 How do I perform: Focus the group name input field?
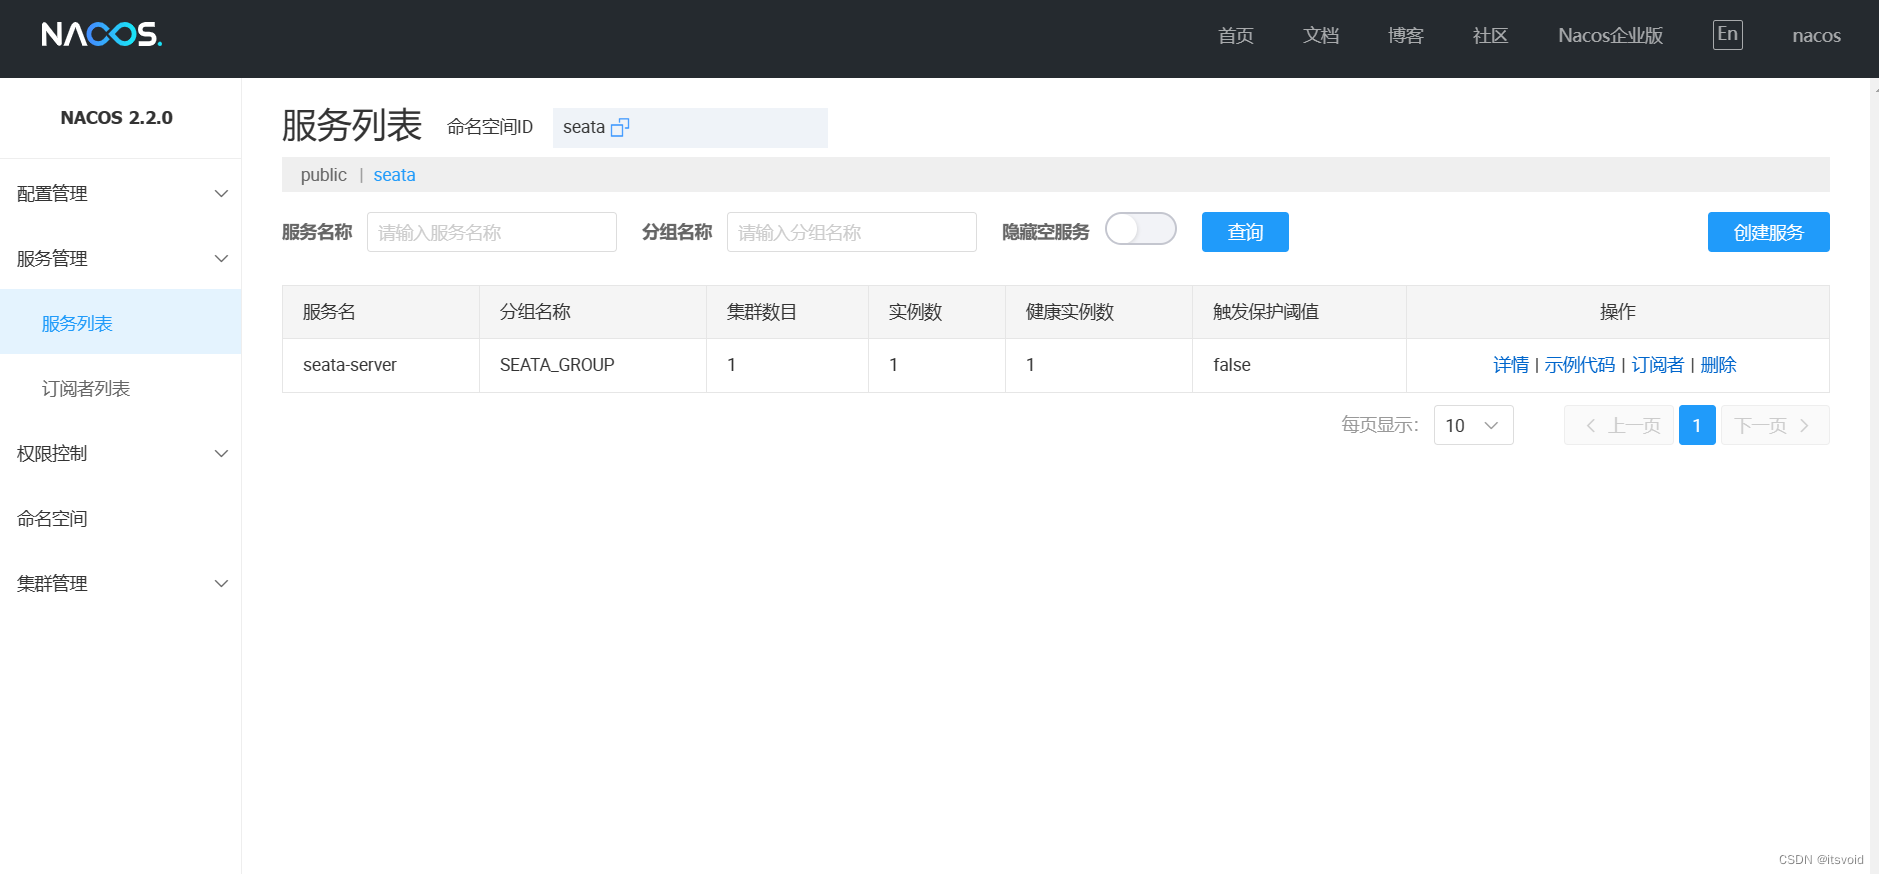pos(852,232)
